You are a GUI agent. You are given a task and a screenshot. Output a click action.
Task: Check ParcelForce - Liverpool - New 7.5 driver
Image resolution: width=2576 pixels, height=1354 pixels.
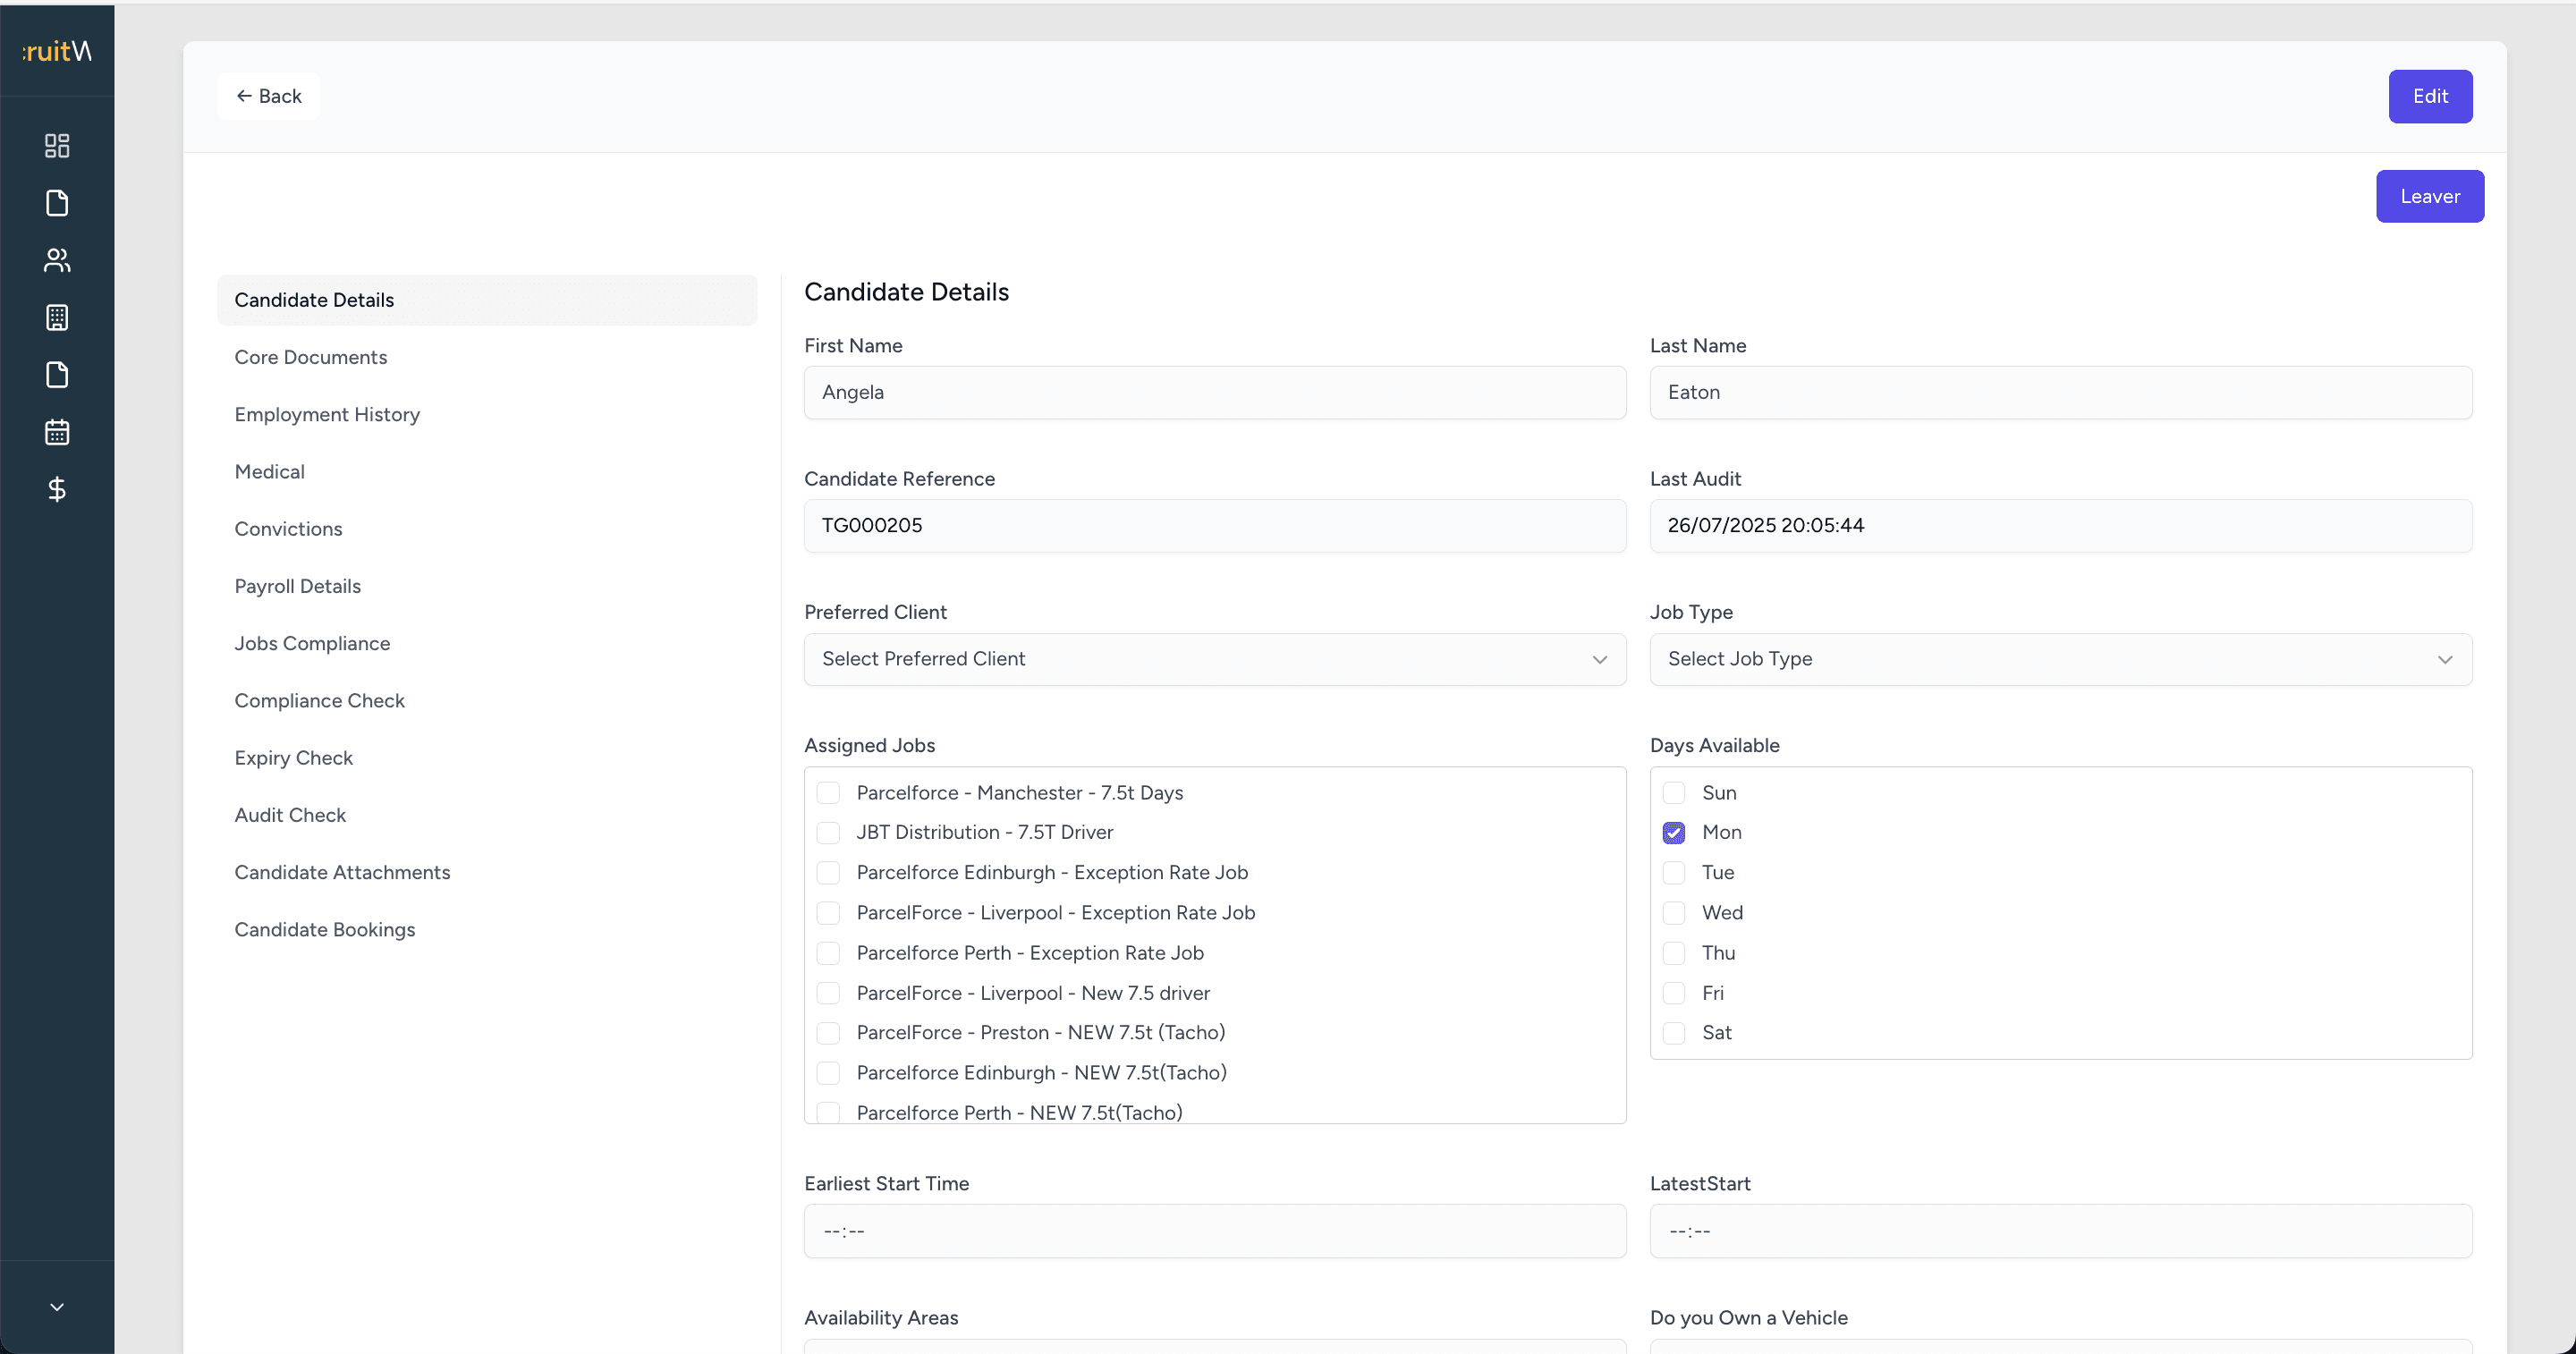pos(828,993)
